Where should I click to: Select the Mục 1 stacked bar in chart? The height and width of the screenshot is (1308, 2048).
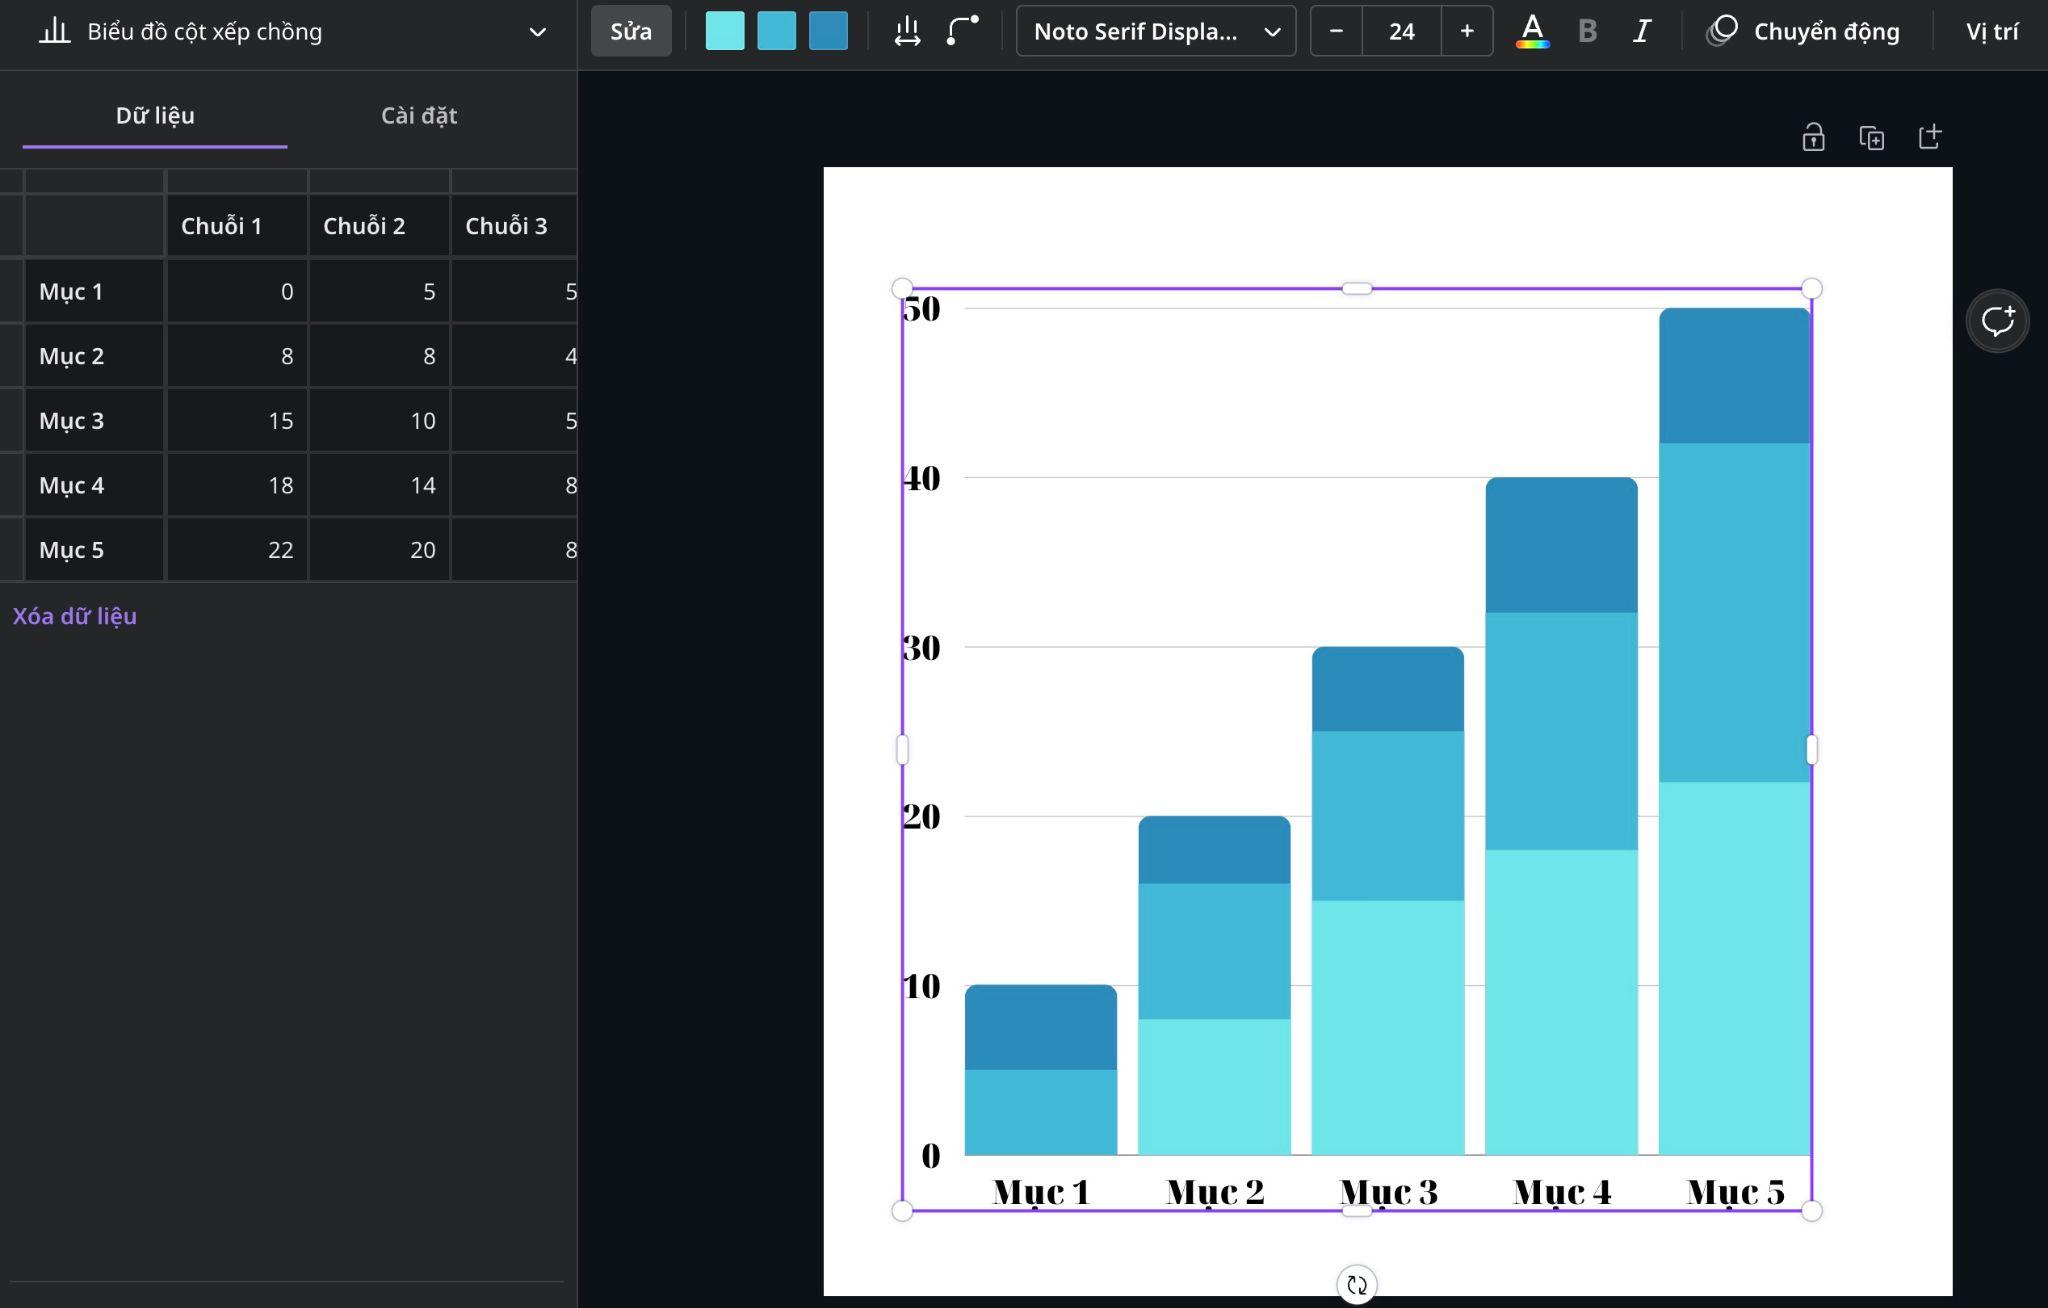coord(1040,1070)
